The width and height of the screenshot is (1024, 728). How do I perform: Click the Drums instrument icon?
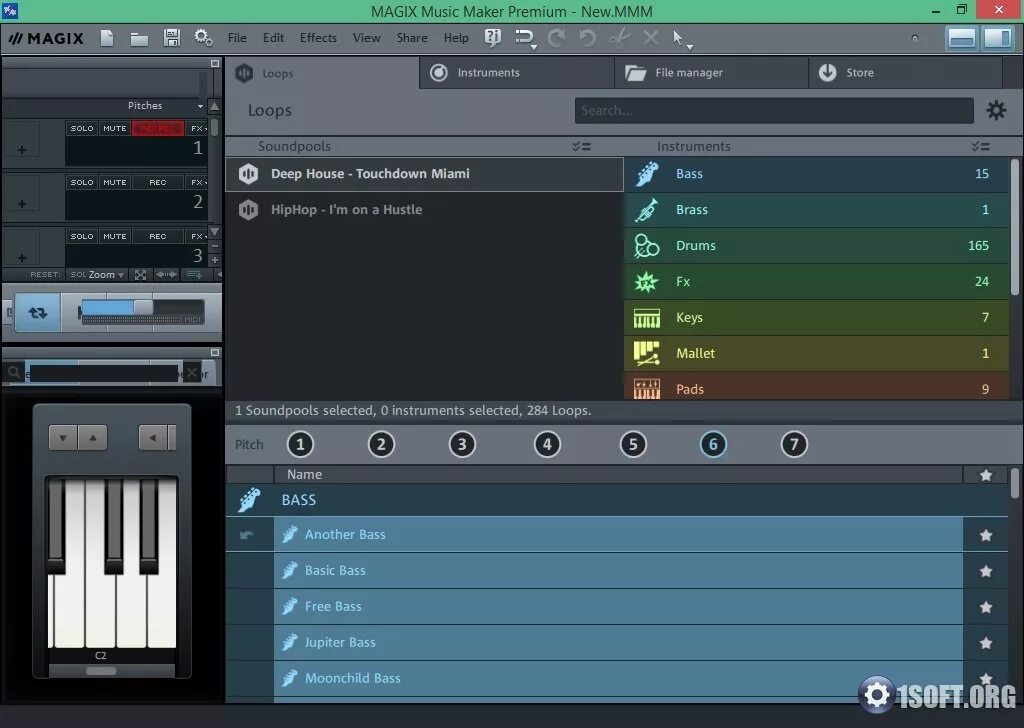[647, 245]
